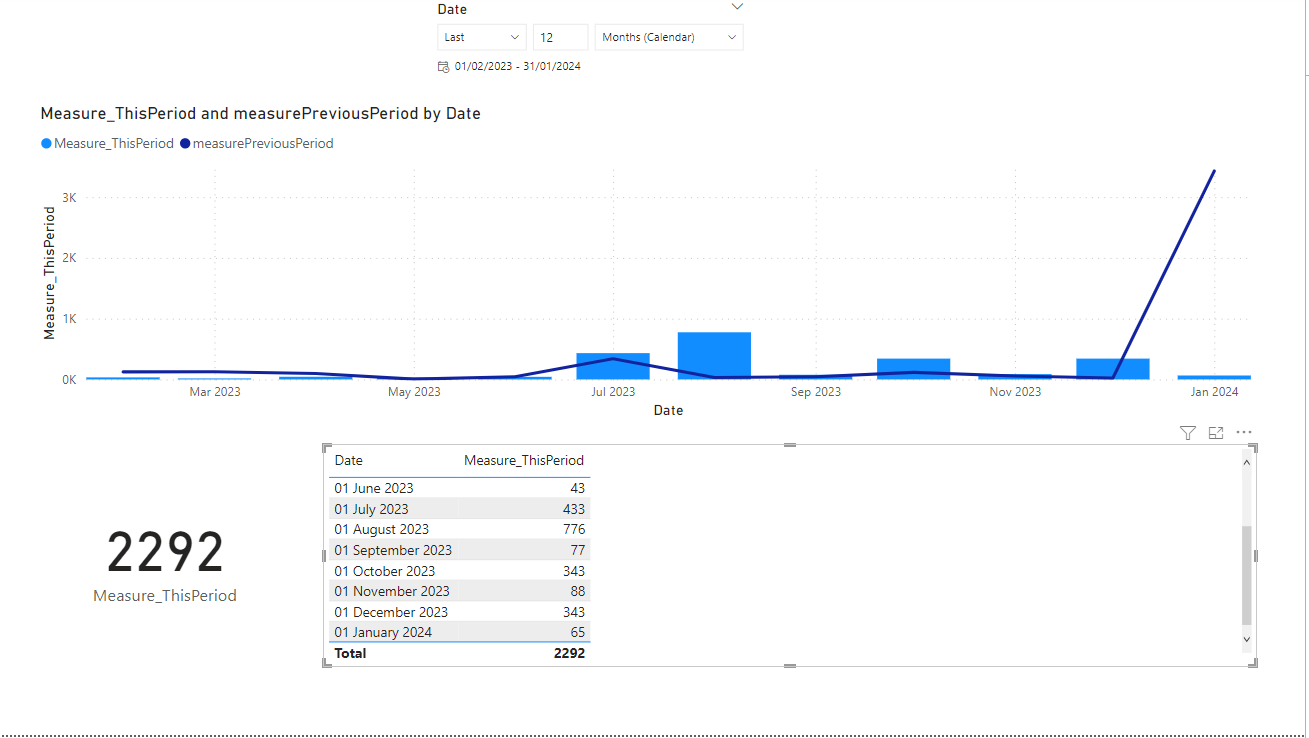
Task: Click the '3K' y-axis label
Action: pos(69,198)
